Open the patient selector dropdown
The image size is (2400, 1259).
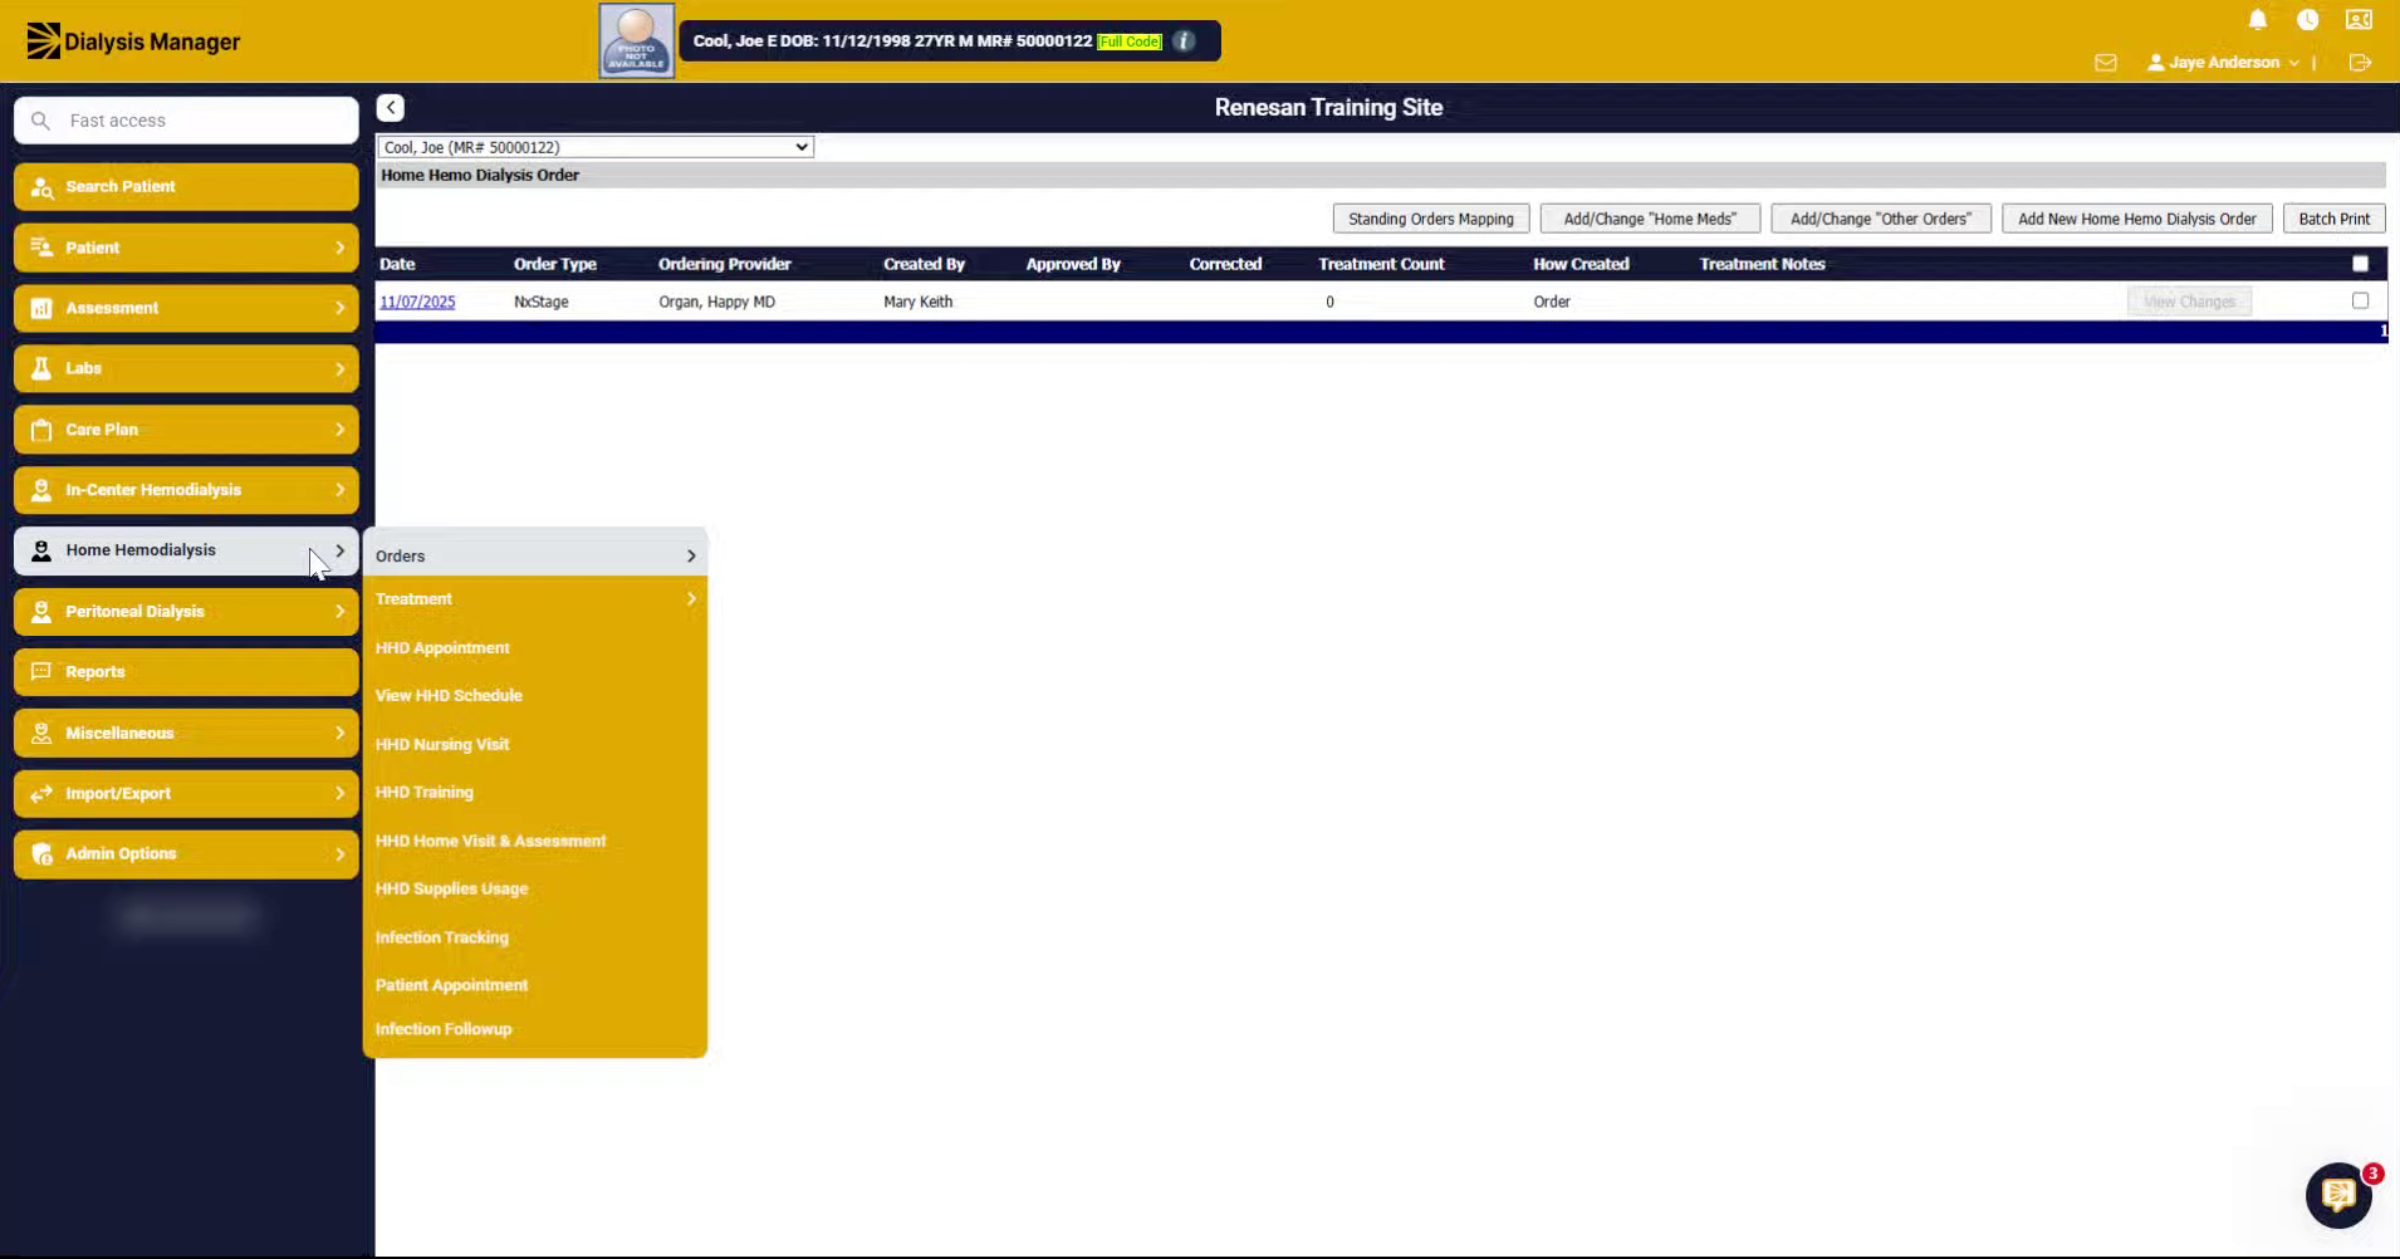(x=595, y=147)
